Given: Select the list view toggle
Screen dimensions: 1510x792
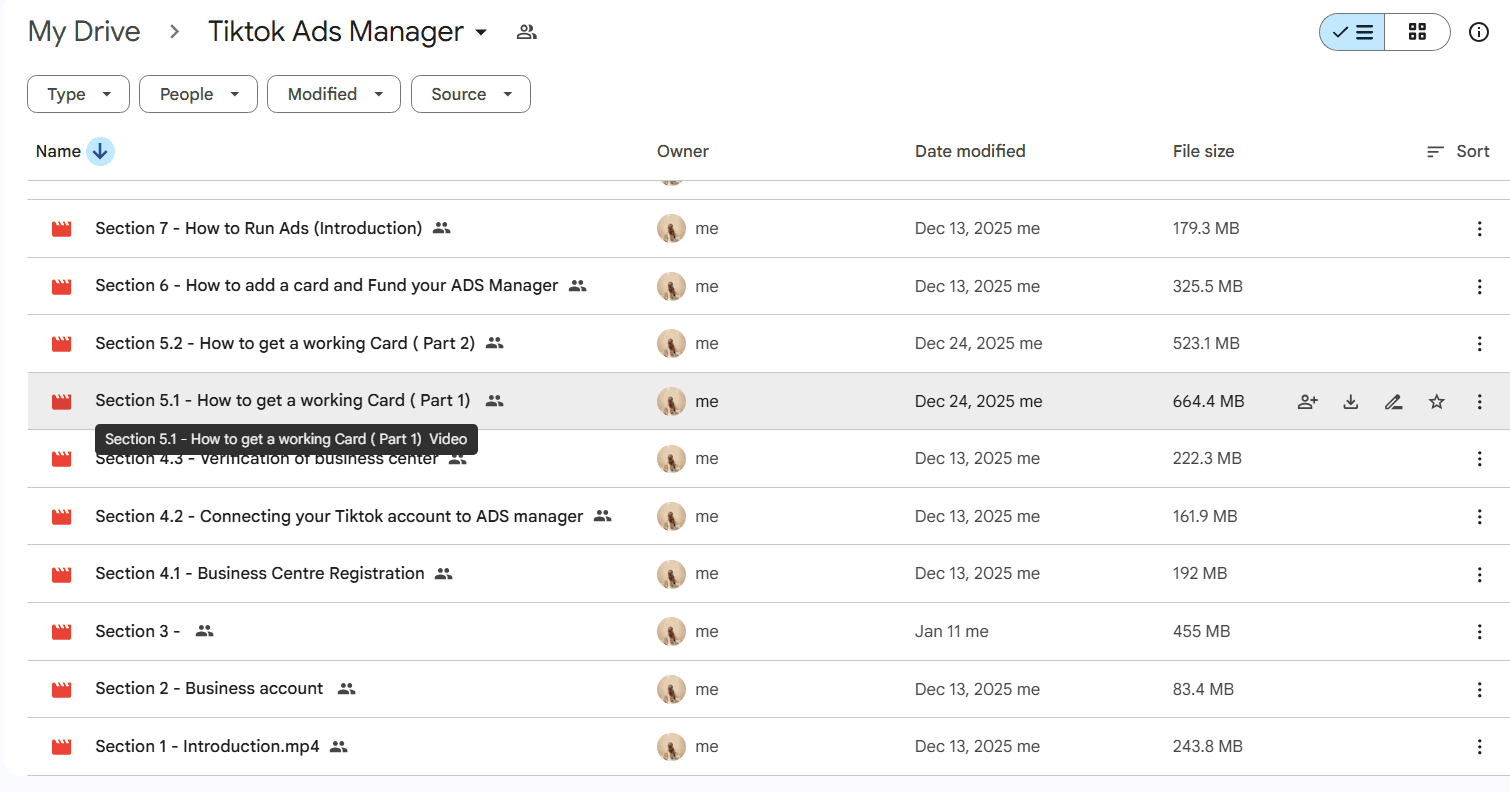Looking at the screenshot, I should coord(1351,31).
